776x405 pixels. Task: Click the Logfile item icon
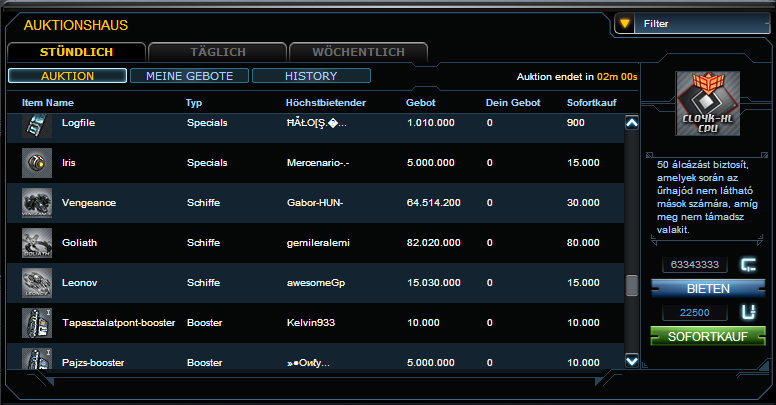(x=37, y=124)
